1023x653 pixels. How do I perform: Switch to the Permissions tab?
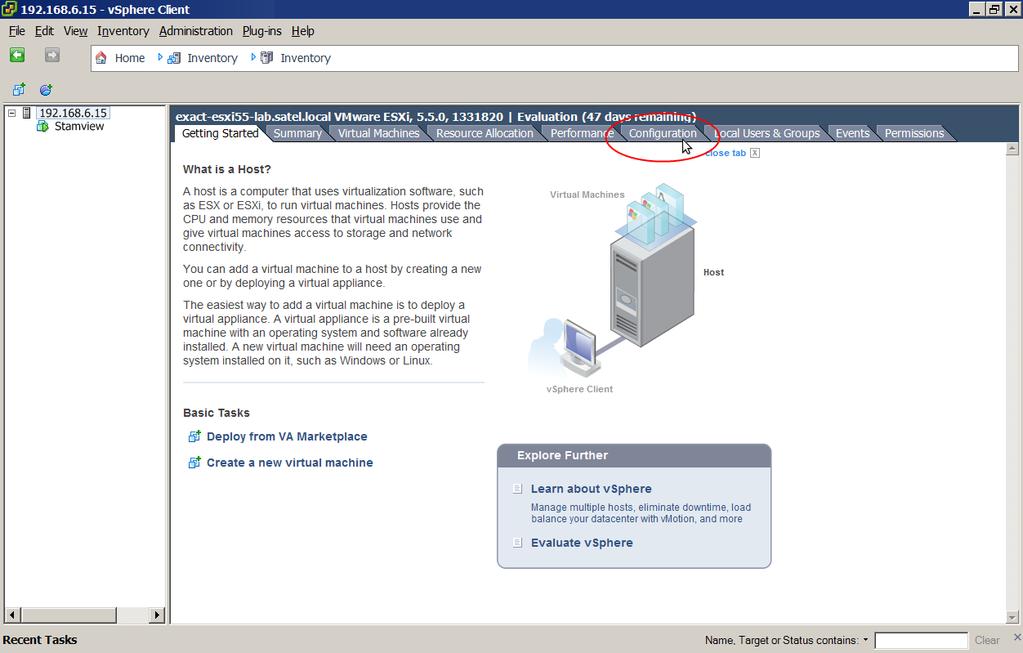tap(914, 133)
